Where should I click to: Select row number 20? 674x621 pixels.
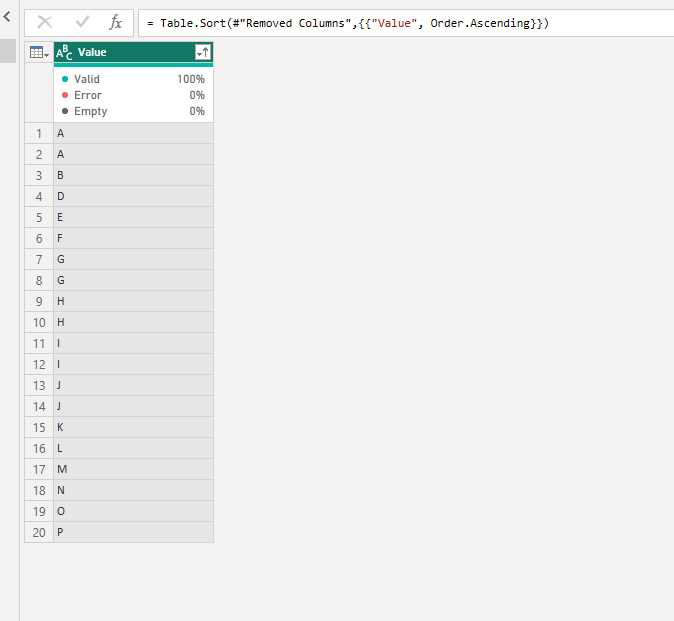click(39, 532)
